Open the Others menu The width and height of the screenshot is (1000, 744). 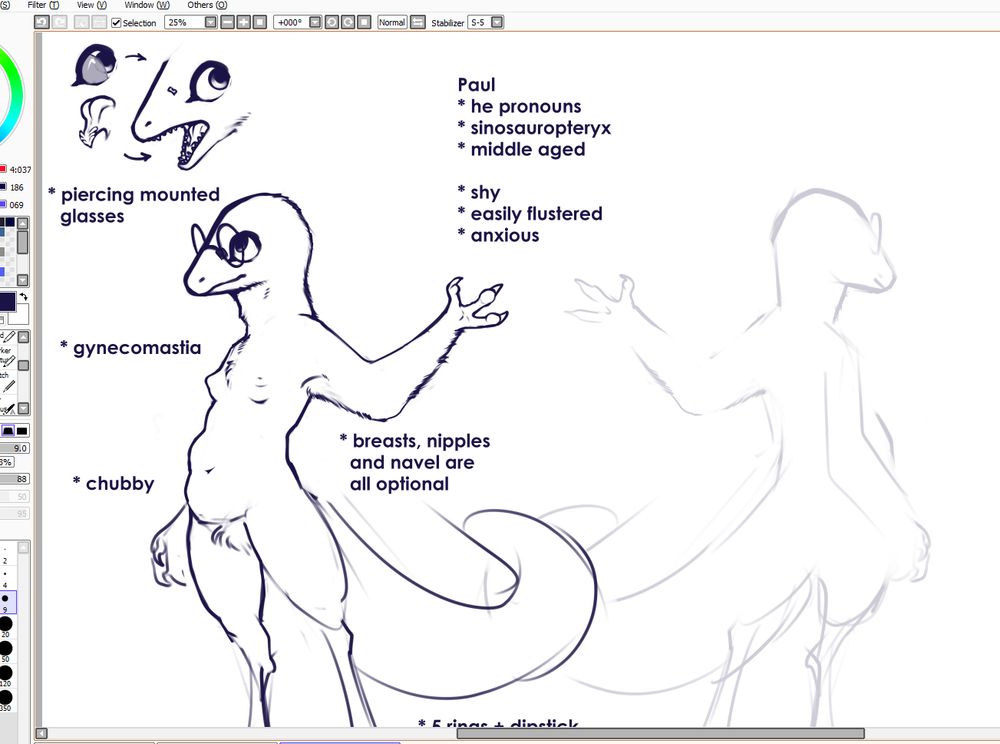207,4
